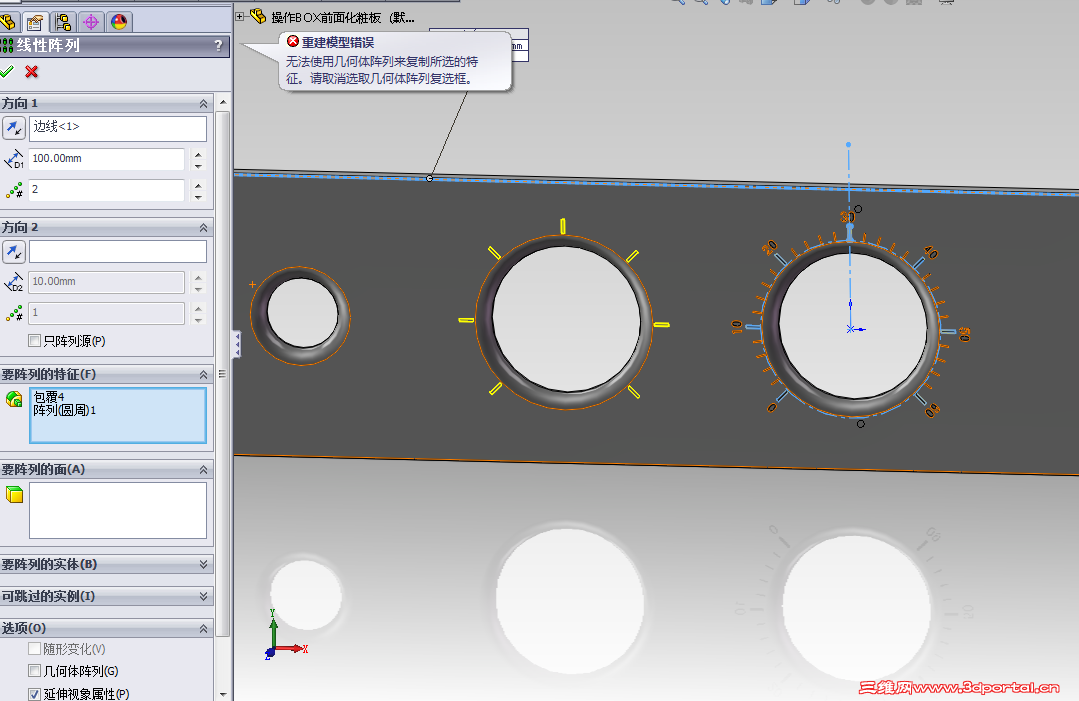The width and height of the screenshot is (1079, 701).
Task: Edit direction 2 instance count field
Action: [x=106, y=313]
